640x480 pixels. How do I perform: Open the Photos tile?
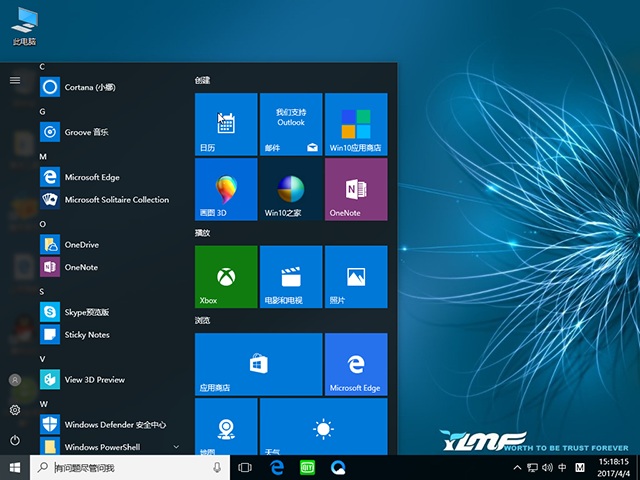click(356, 276)
